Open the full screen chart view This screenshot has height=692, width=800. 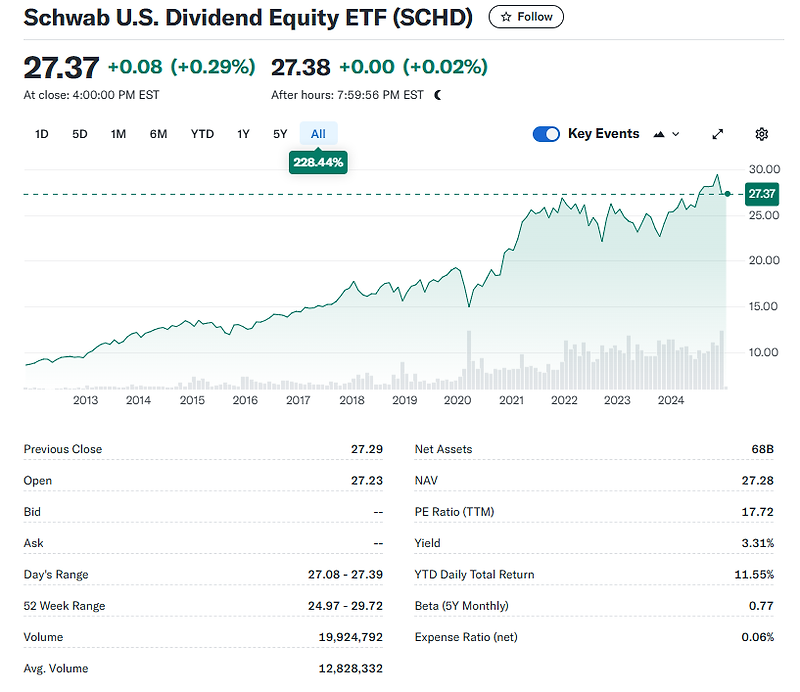point(717,134)
